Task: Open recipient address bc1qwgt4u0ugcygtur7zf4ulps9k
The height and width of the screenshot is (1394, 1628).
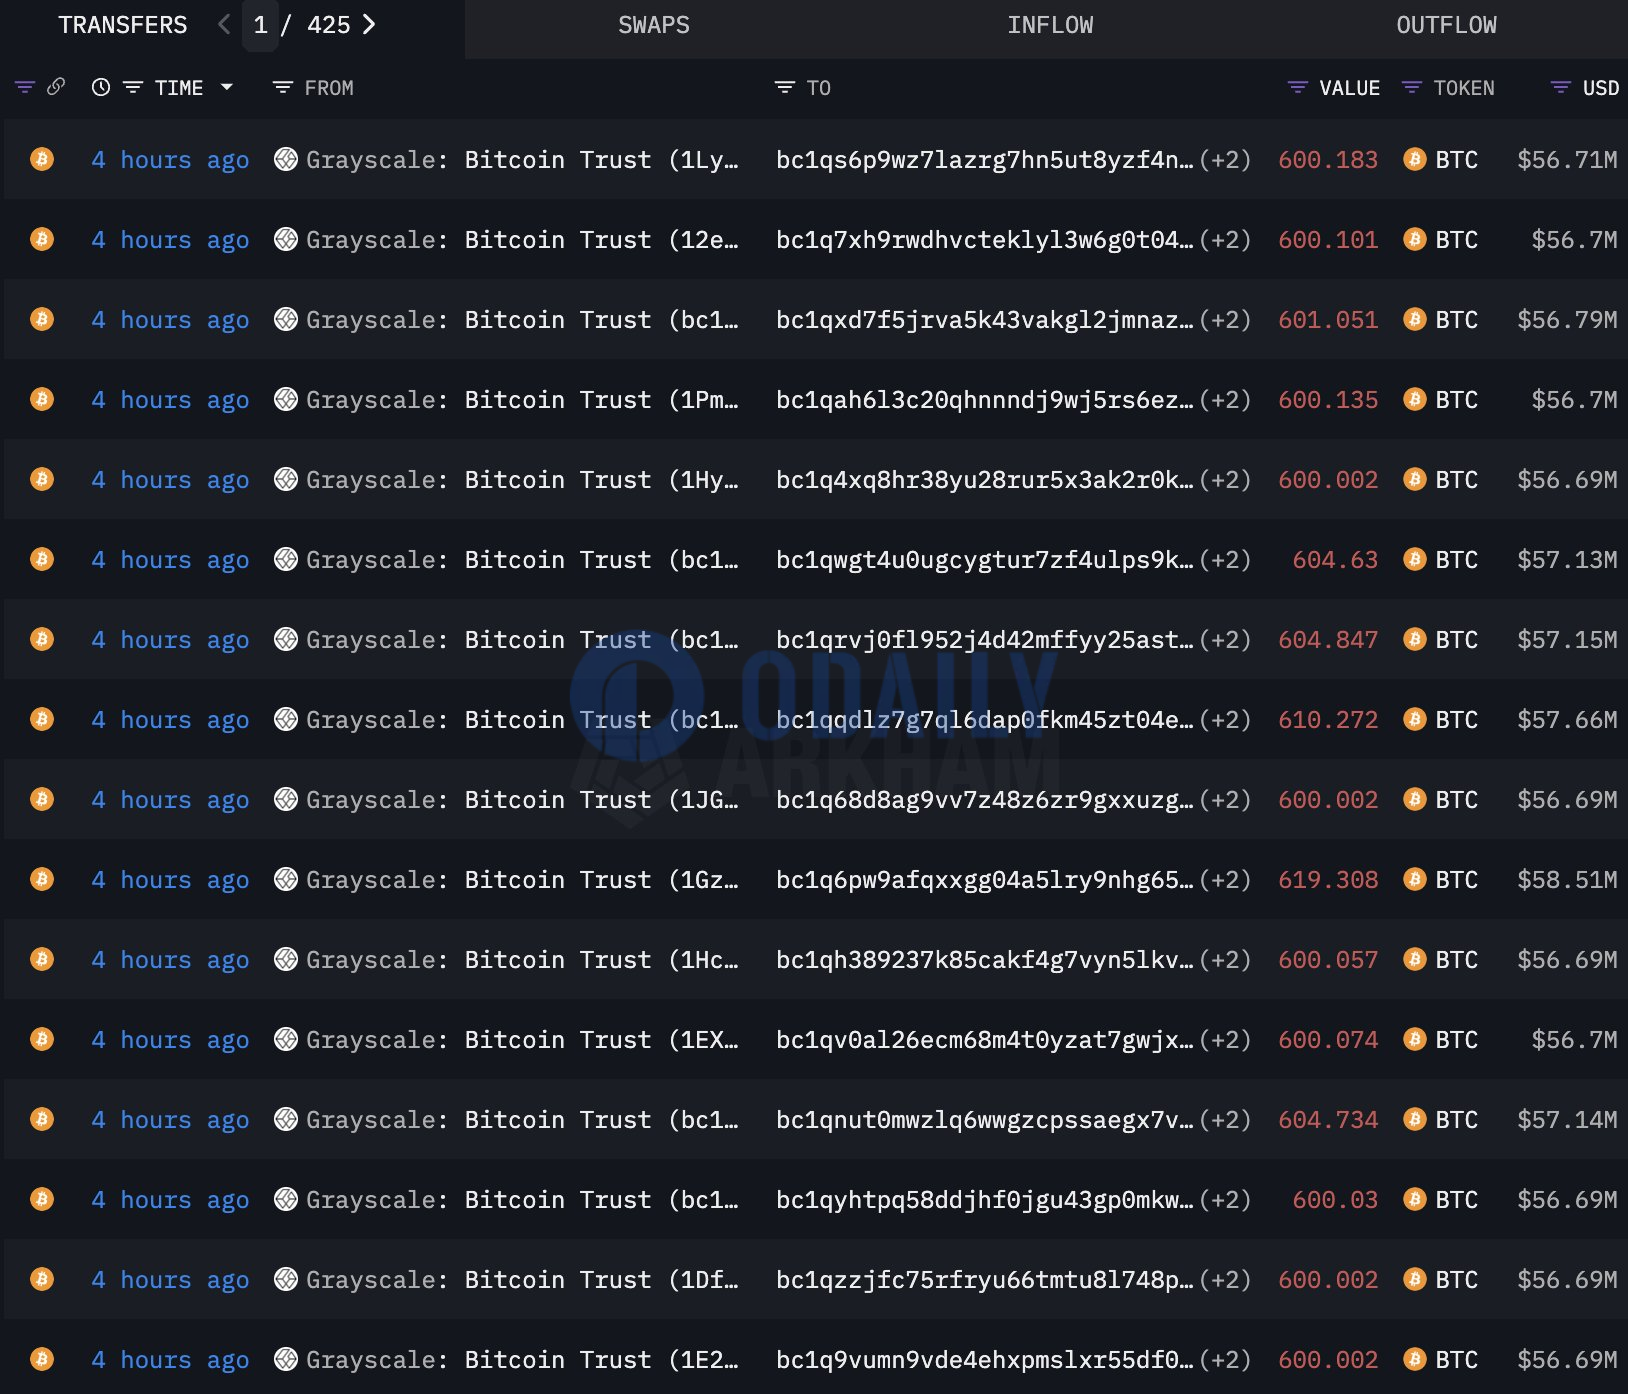Action: [x=984, y=560]
